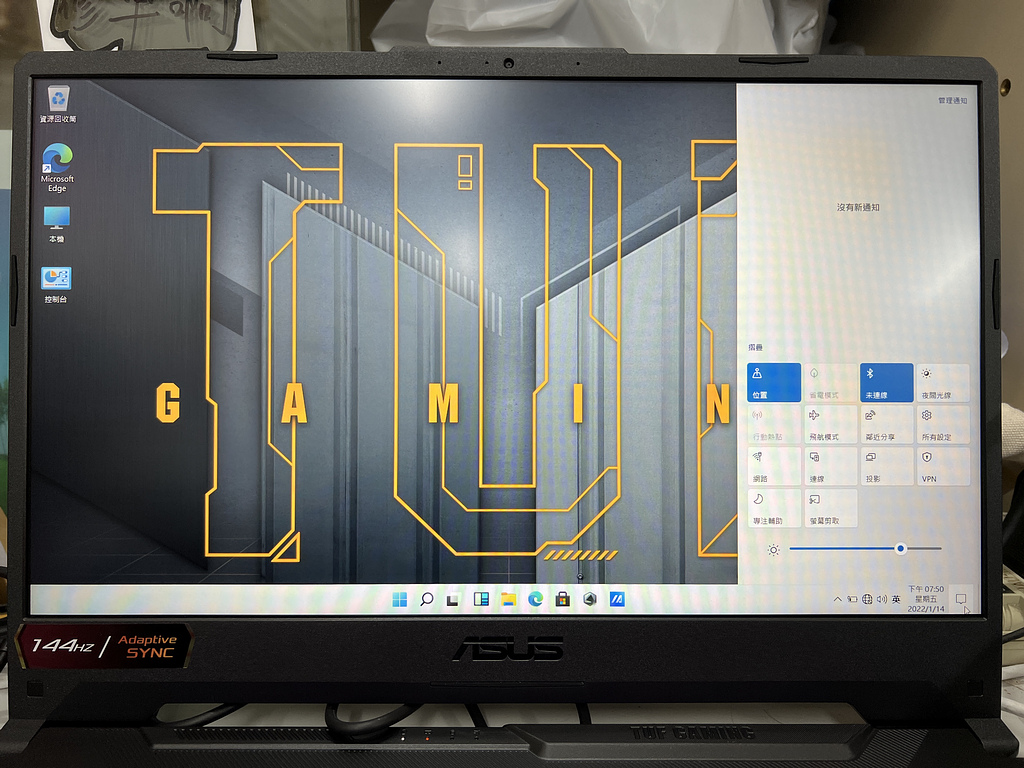Open the 控制台 (Control Panel) desktop icon

pyautogui.click(x=56, y=285)
